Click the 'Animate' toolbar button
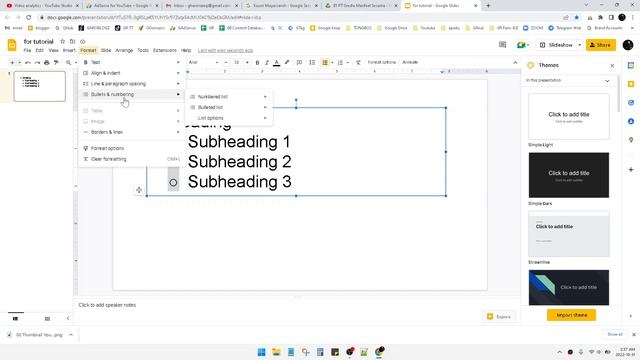640x360 pixels. pyautogui.click(x=410, y=62)
